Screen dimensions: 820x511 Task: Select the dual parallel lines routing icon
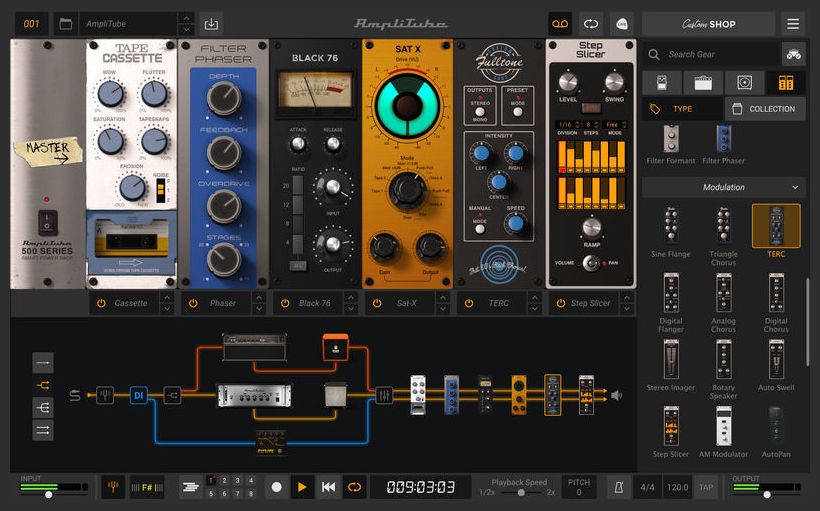pos(43,430)
